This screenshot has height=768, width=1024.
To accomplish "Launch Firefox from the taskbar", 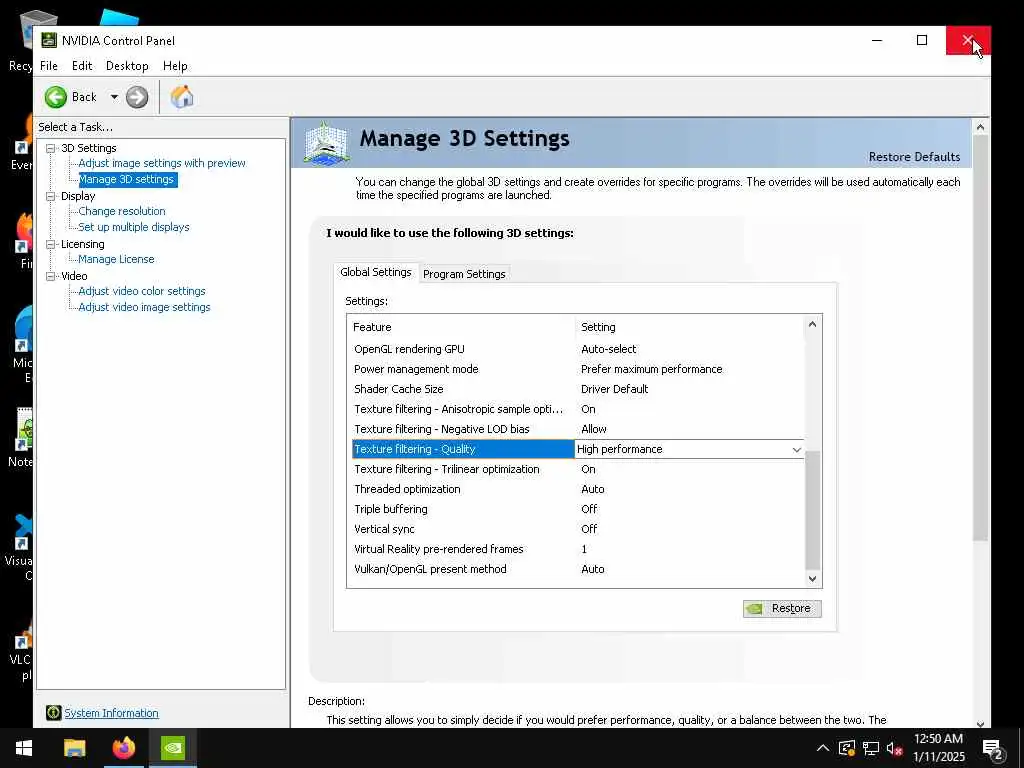I will coord(123,748).
